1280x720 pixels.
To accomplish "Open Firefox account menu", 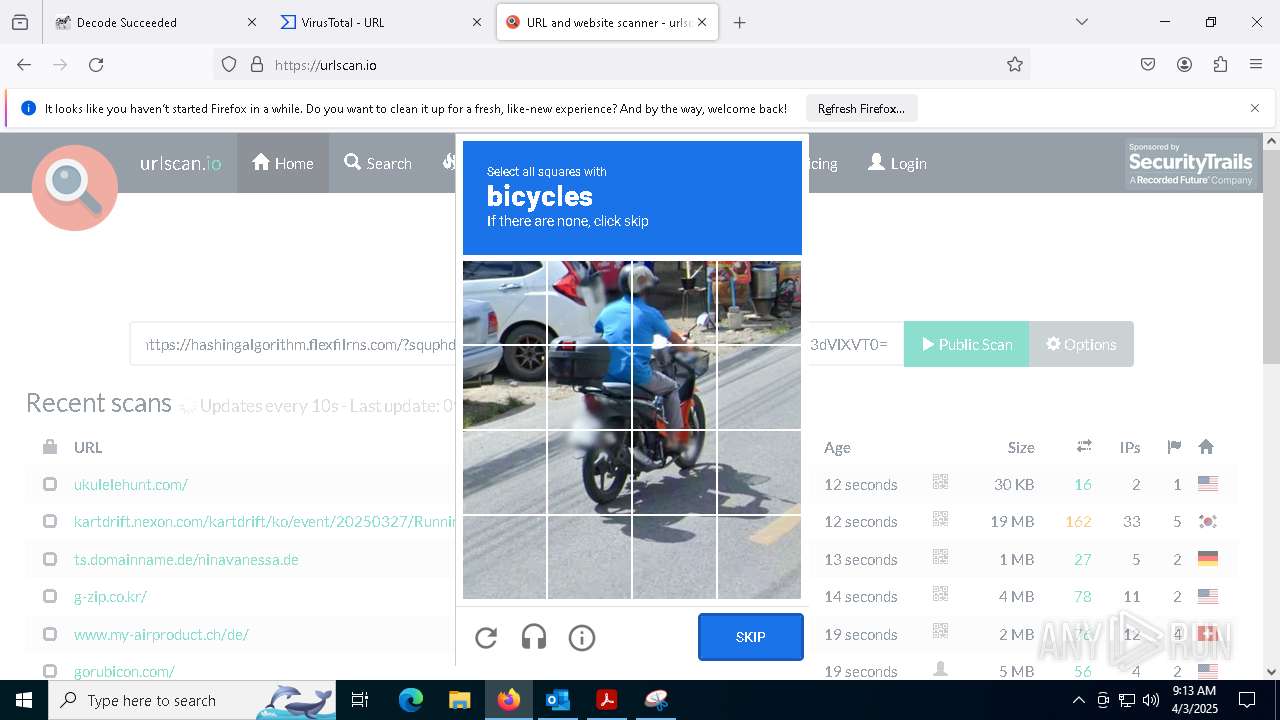I will pos(1184,65).
